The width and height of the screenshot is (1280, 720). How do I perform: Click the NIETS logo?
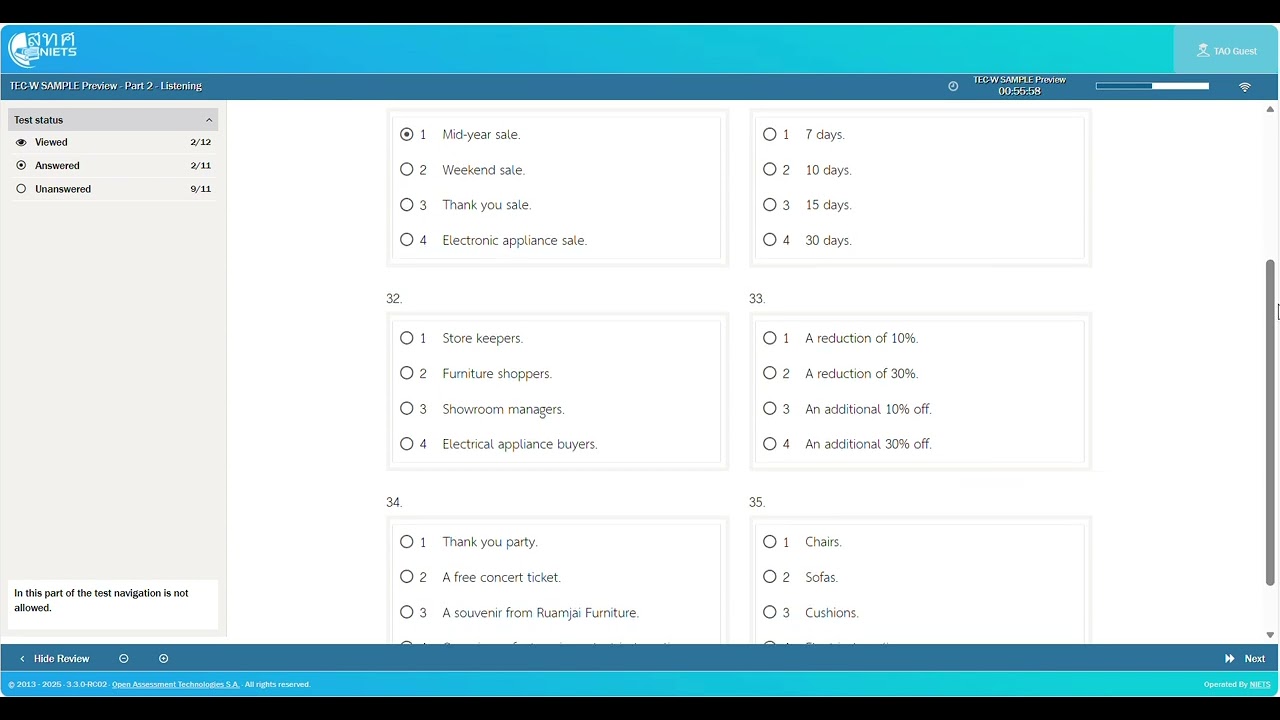pos(42,48)
